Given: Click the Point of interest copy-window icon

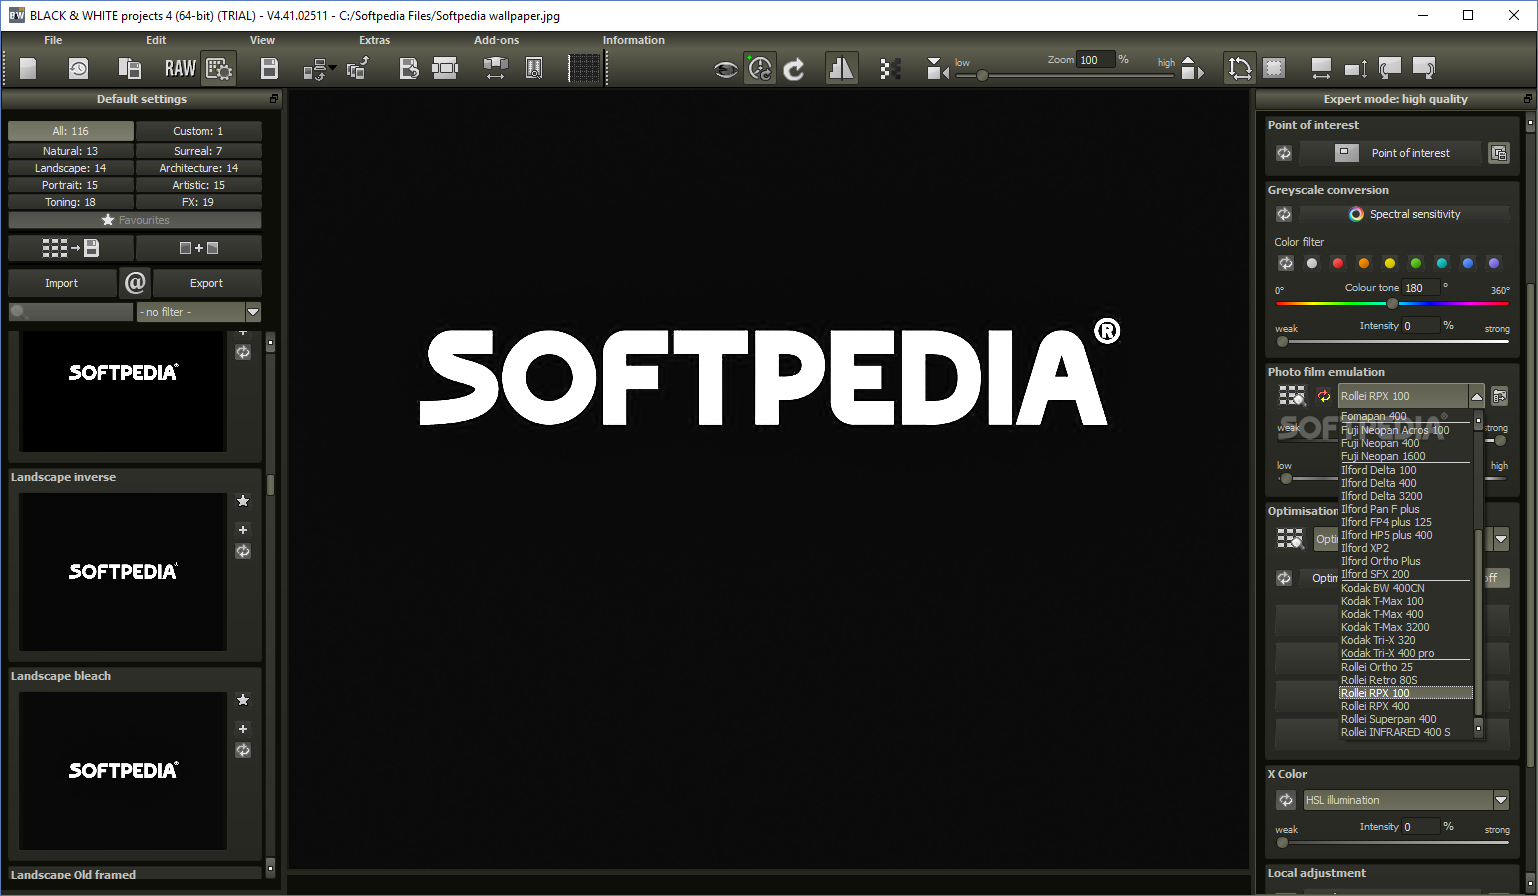Looking at the screenshot, I should pos(1498,153).
